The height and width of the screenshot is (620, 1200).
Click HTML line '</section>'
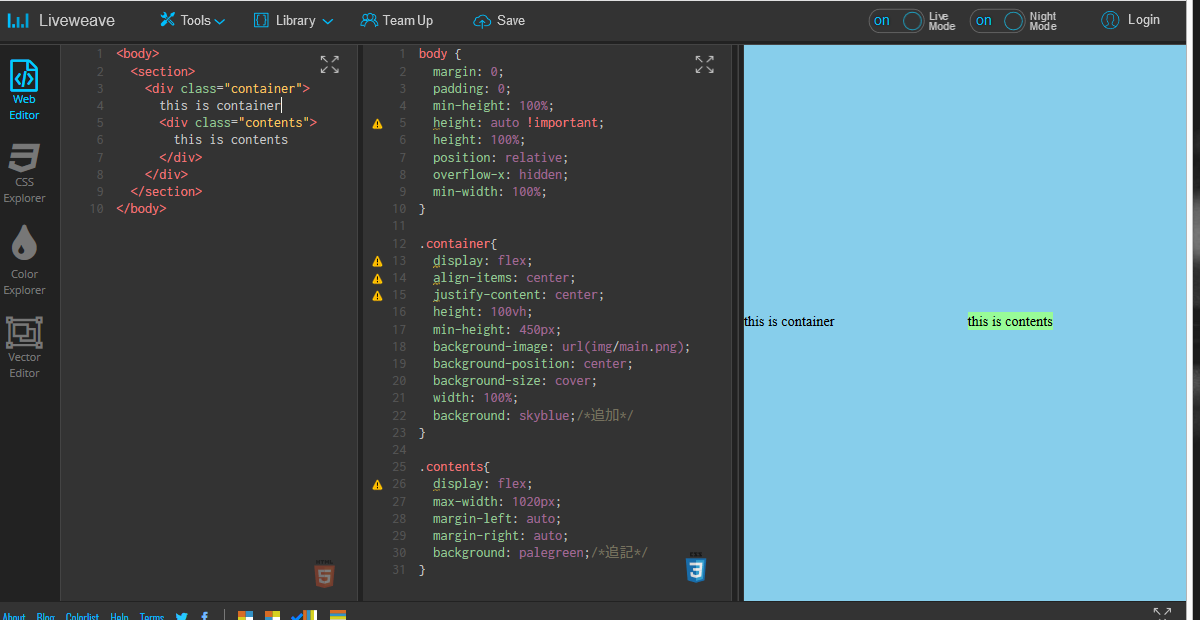tap(166, 191)
